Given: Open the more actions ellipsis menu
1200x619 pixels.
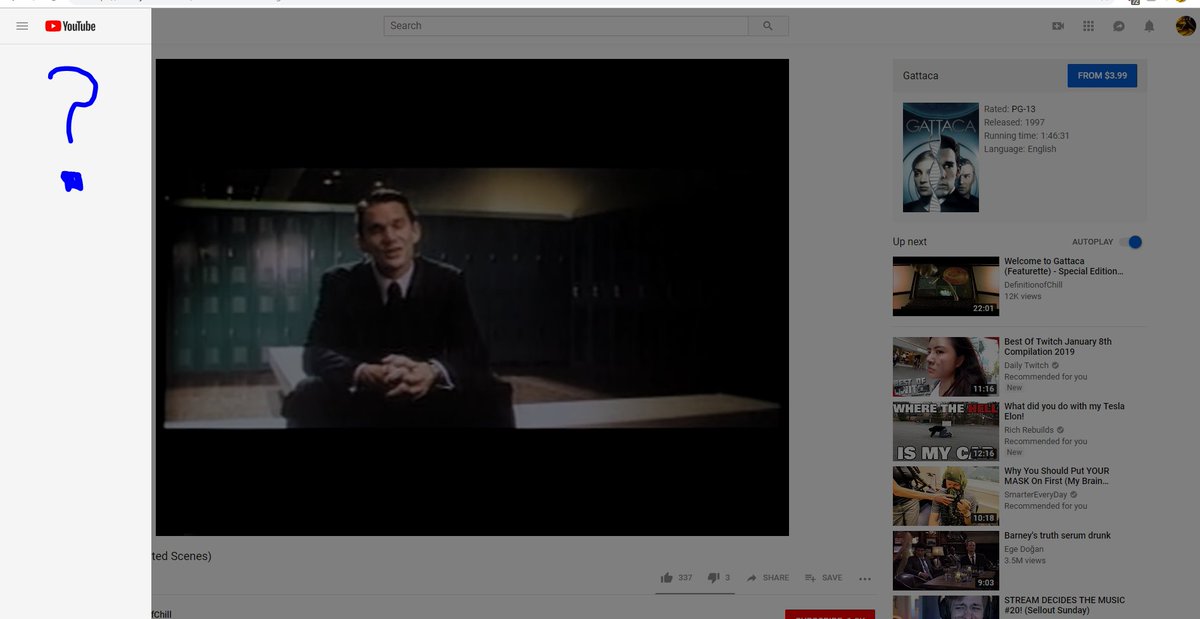Looking at the screenshot, I should 865,579.
